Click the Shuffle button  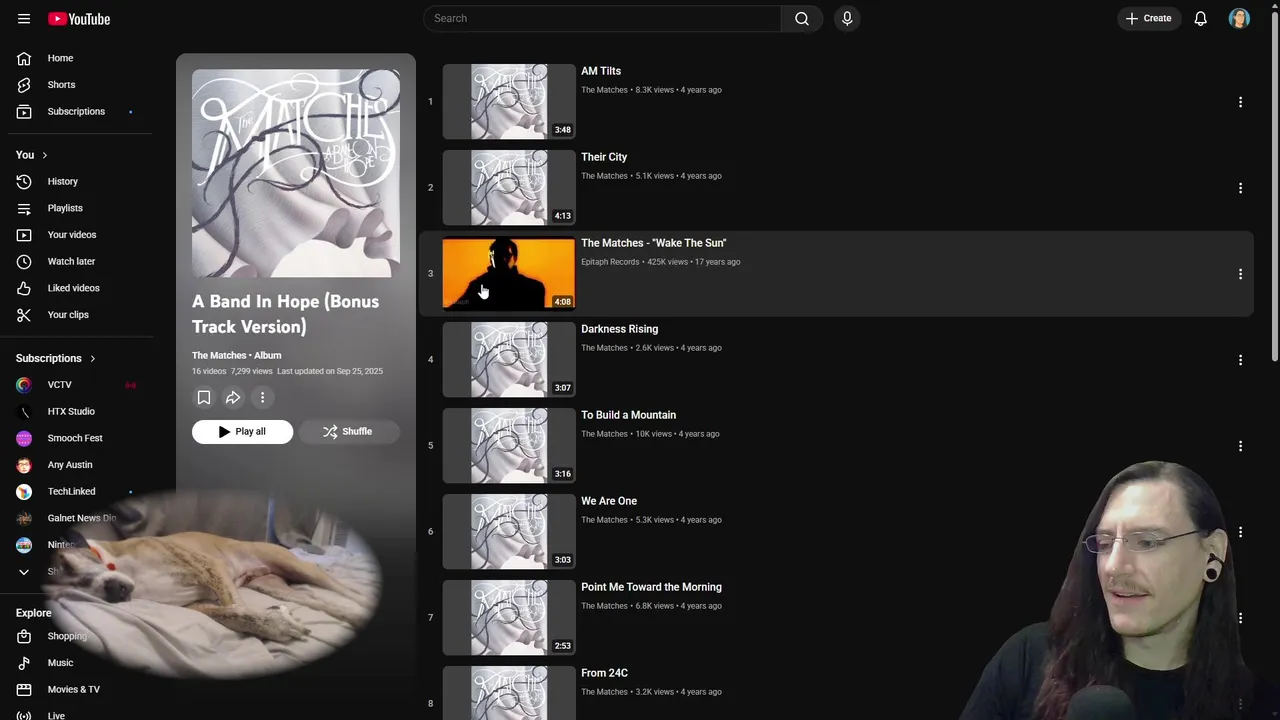349,431
